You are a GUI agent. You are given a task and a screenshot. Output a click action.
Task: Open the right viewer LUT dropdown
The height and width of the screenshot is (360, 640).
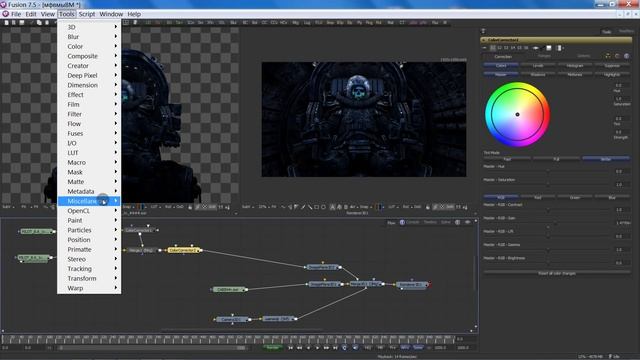tap(393, 207)
